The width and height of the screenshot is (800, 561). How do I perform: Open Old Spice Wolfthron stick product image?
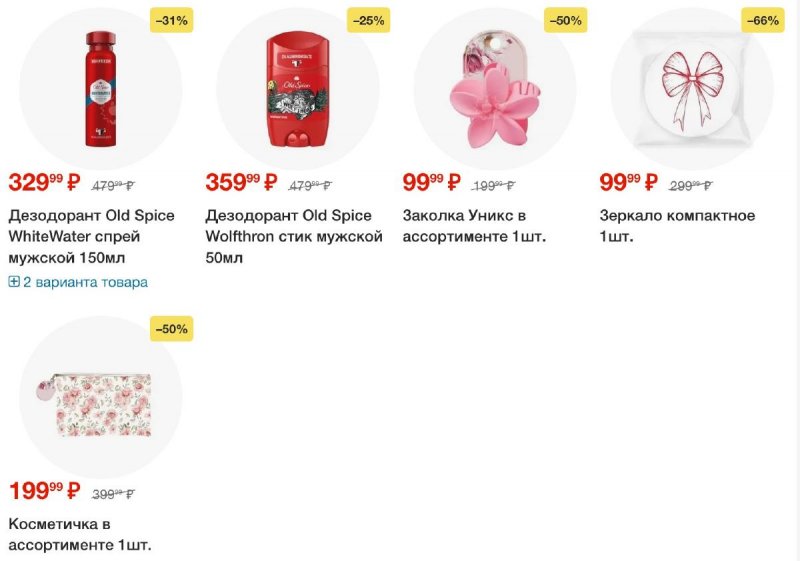(x=297, y=89)
